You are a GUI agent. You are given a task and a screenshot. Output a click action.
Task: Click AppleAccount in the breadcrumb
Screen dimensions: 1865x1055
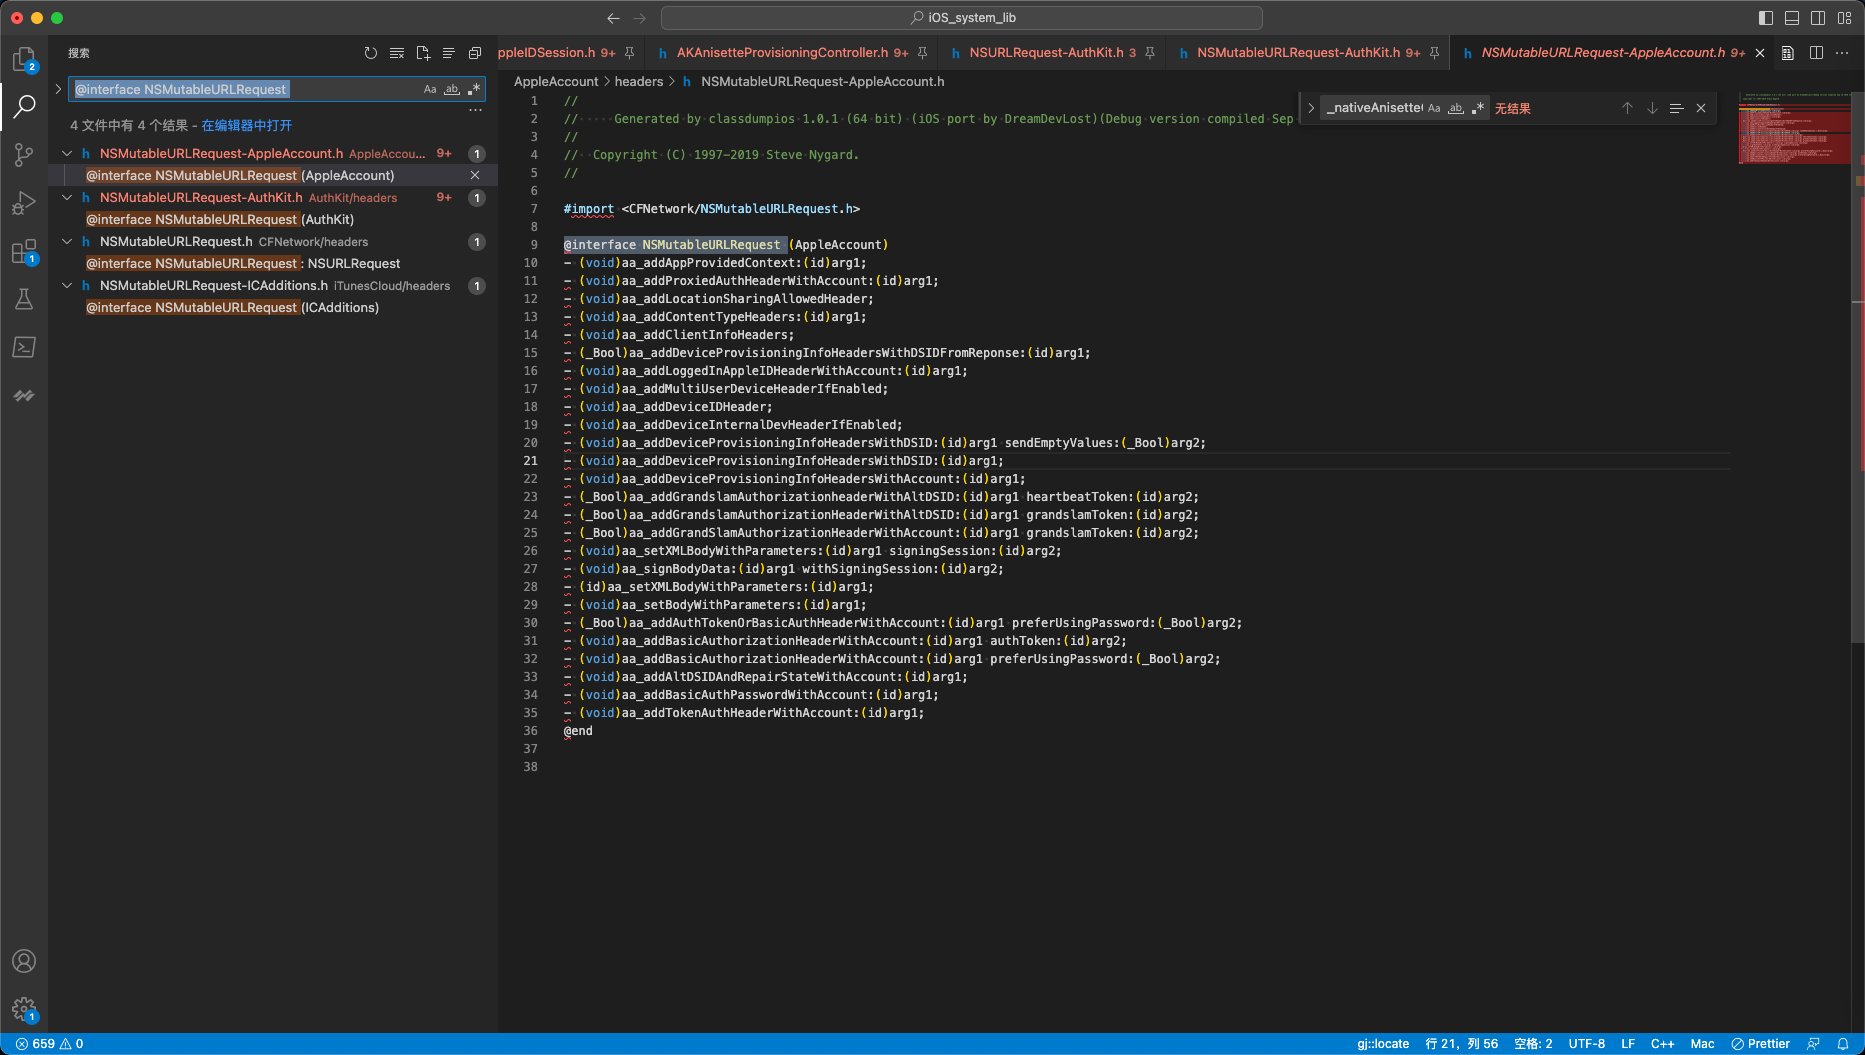[556, 81]
